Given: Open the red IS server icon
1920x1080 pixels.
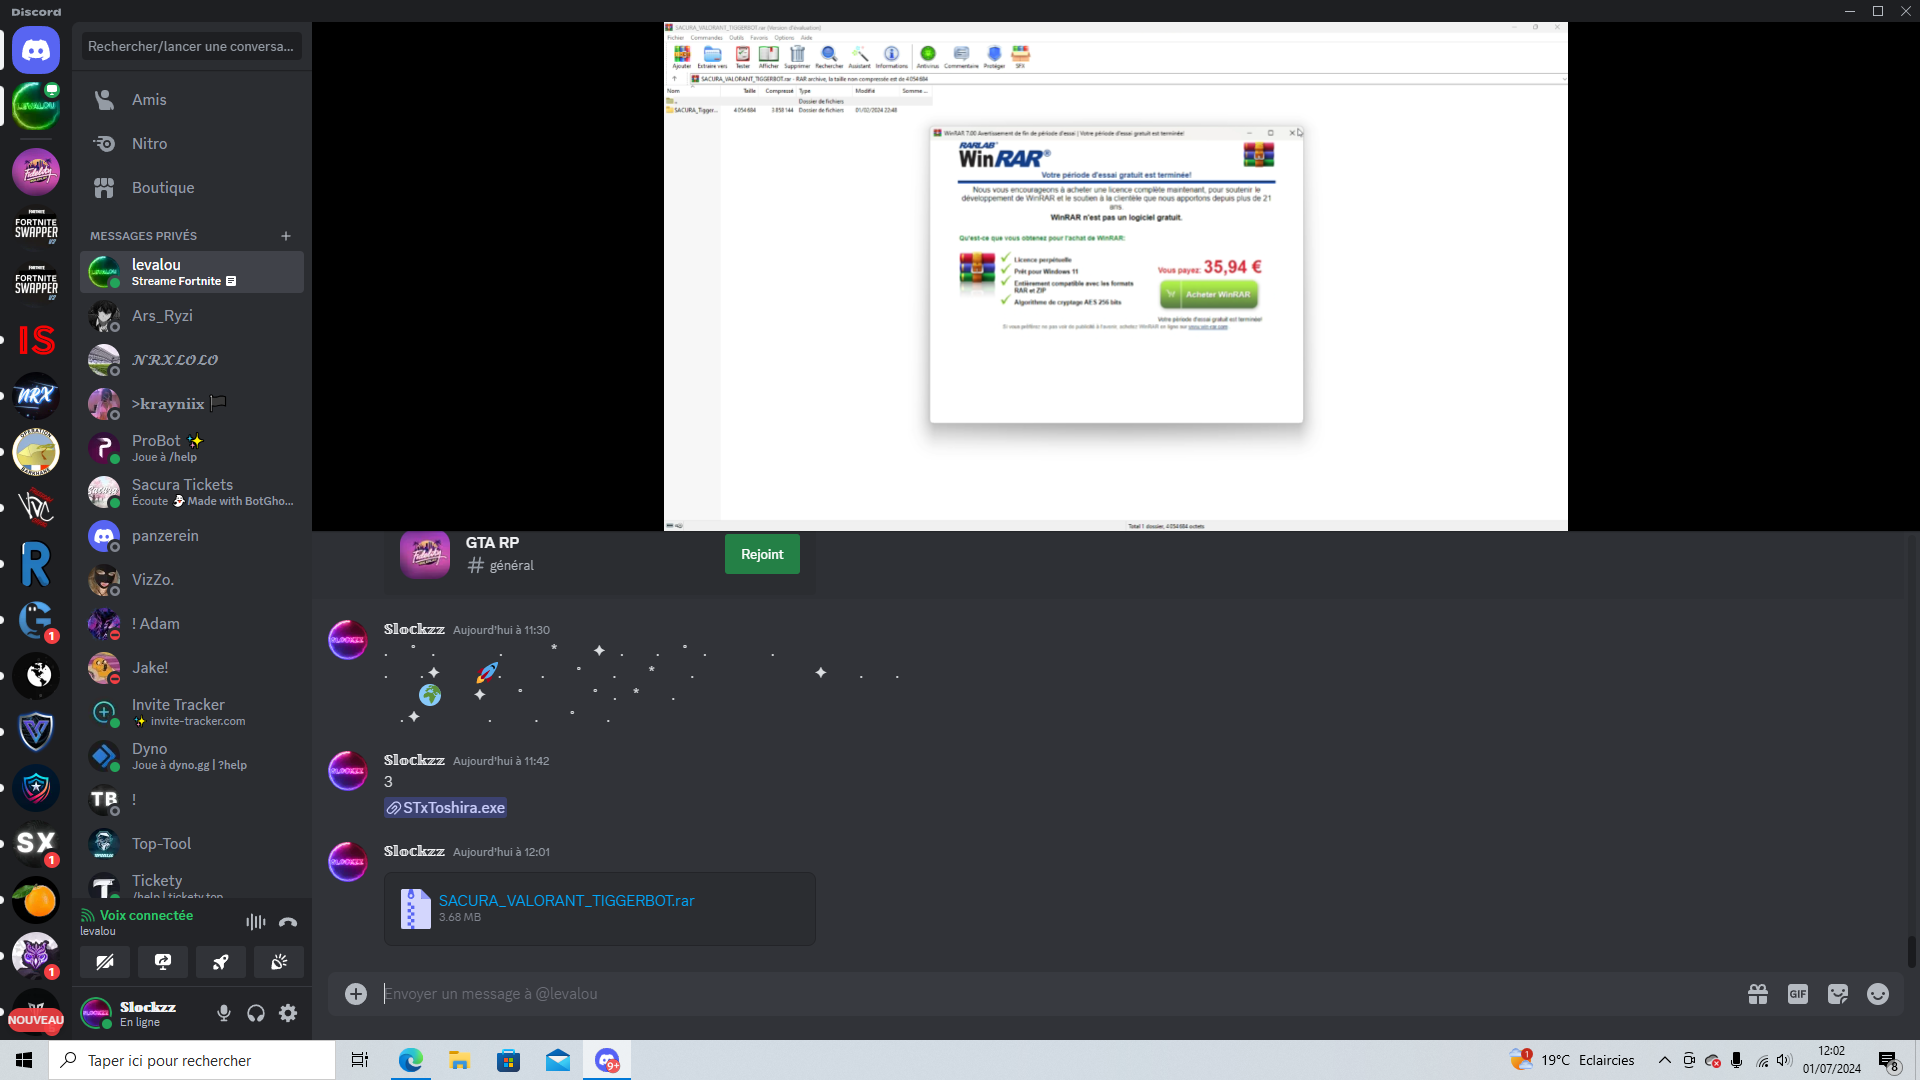Looking at the screenshot, I should [36, 340].
